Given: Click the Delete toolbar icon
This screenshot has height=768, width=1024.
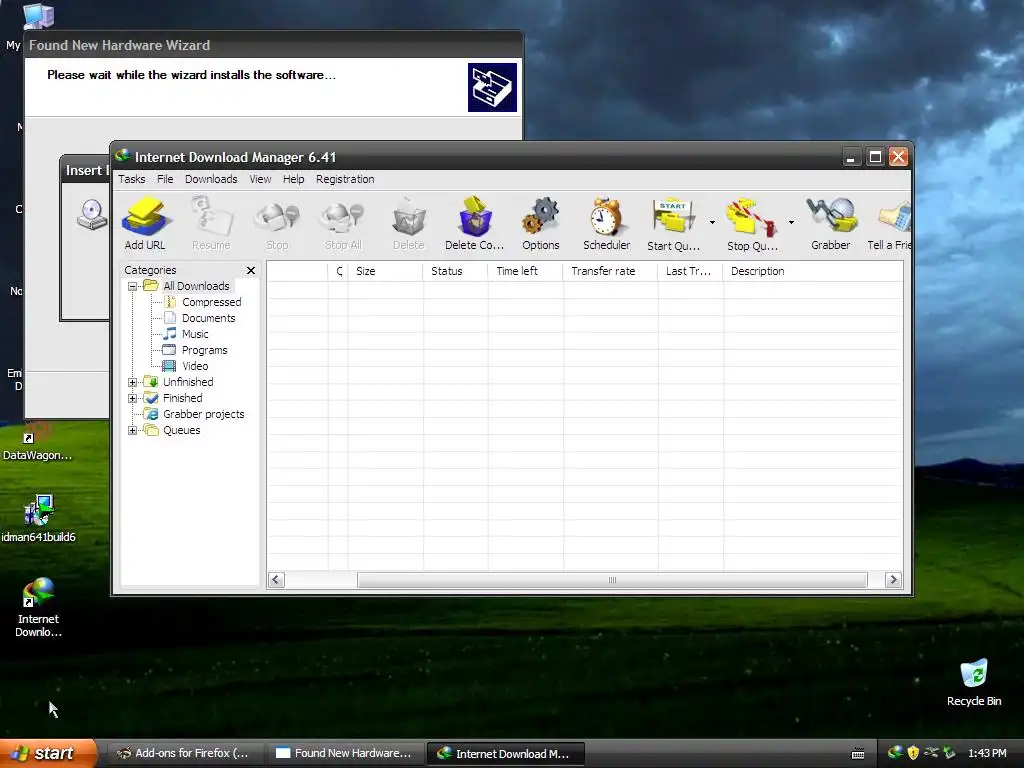Looking at the screenshot, I should click(x=409, y=223).
